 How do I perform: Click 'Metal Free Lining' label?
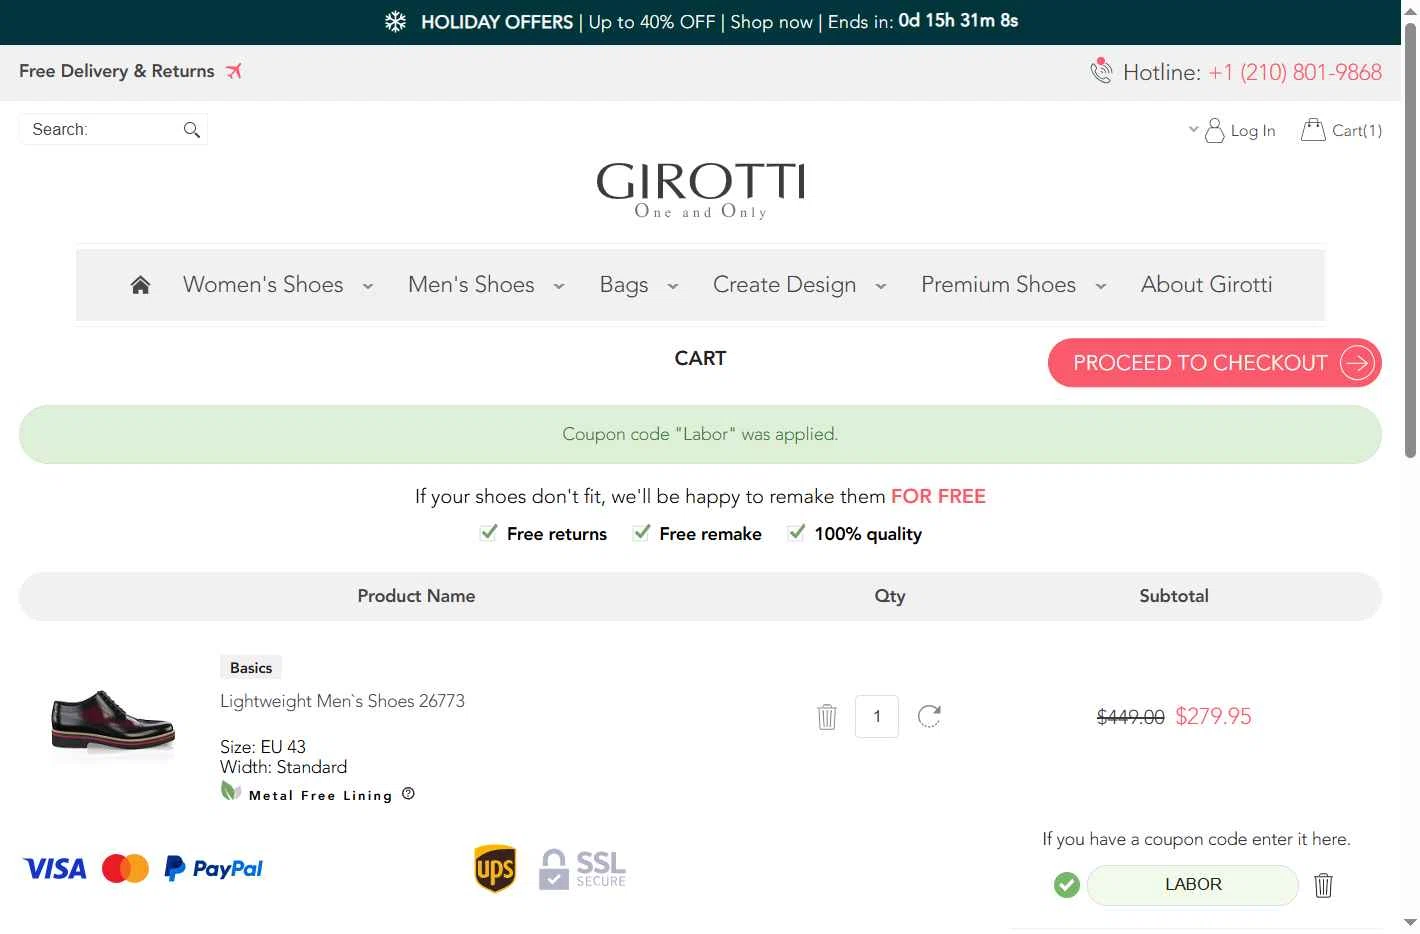321,796
